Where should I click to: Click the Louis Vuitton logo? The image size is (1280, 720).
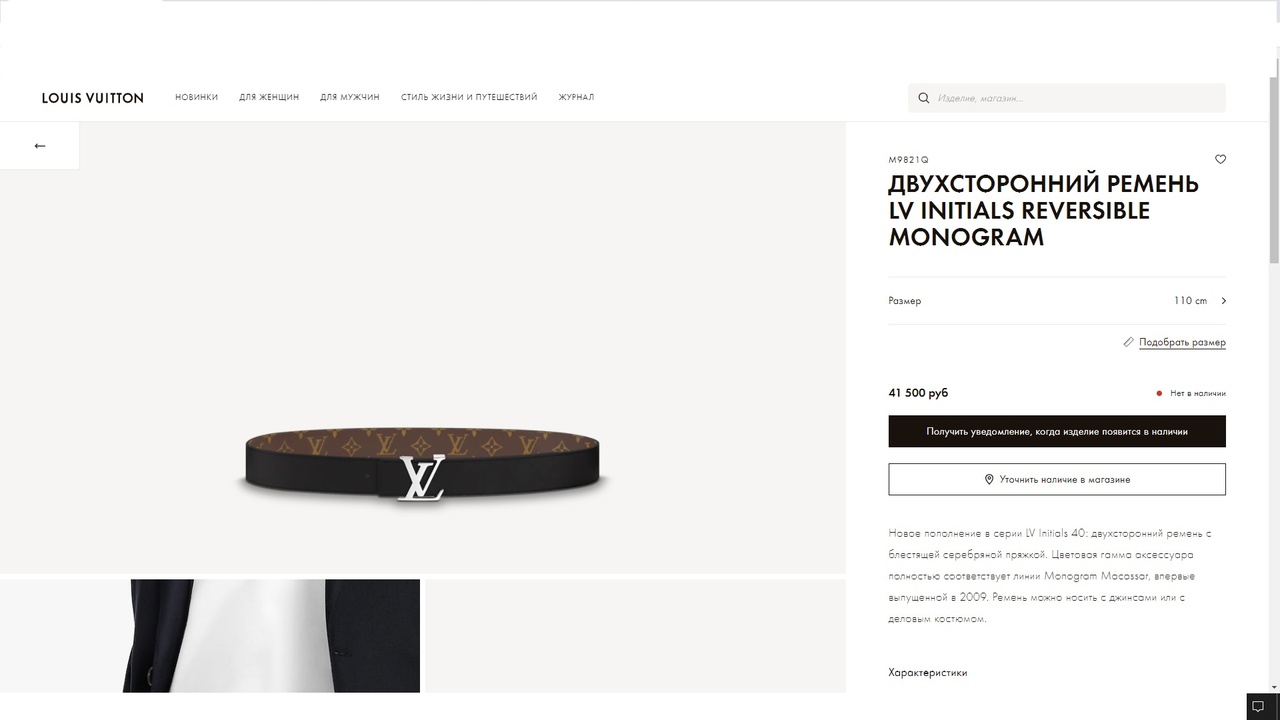click(92, 98)
